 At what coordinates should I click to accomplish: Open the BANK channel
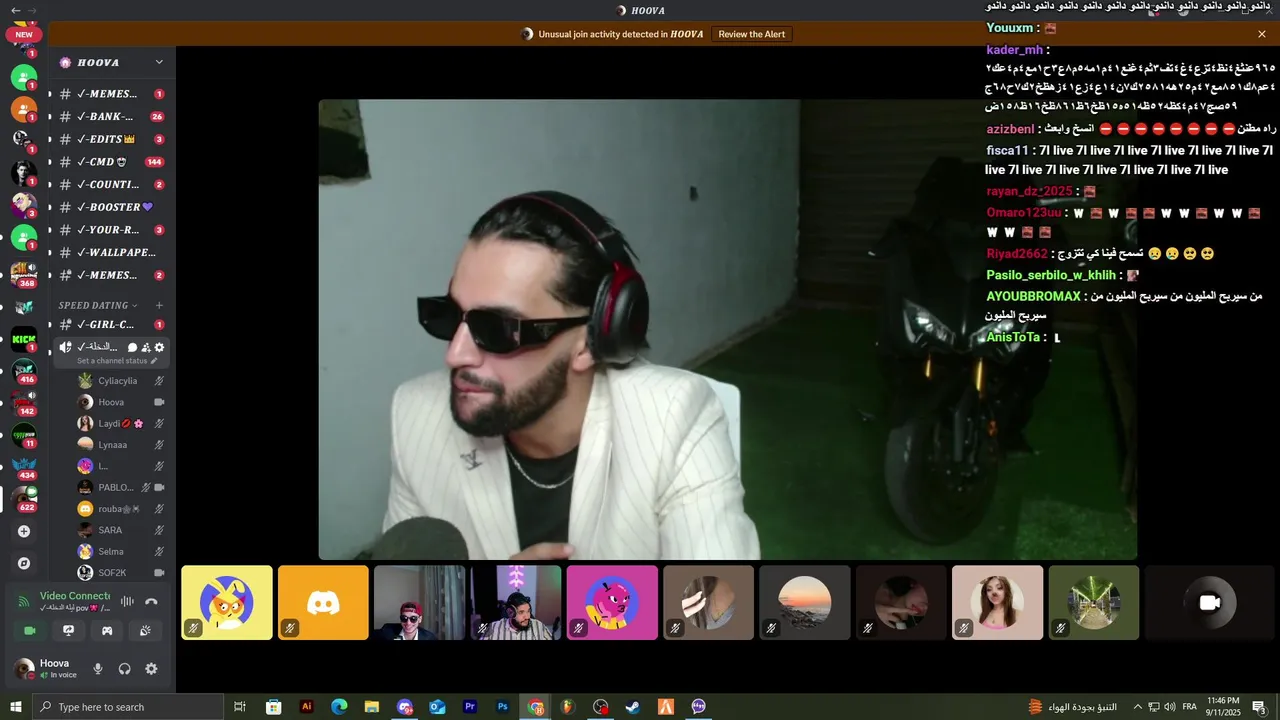coord(111,116)
